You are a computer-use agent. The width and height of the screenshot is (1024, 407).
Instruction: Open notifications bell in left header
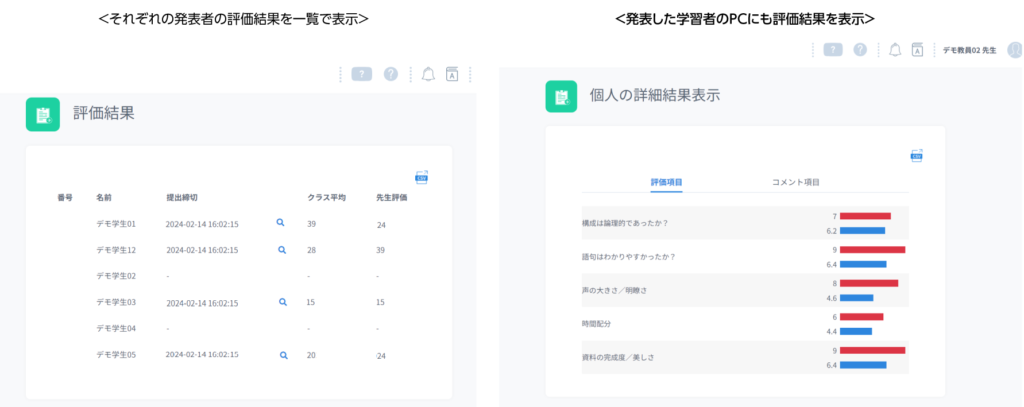tap(428, 74)
